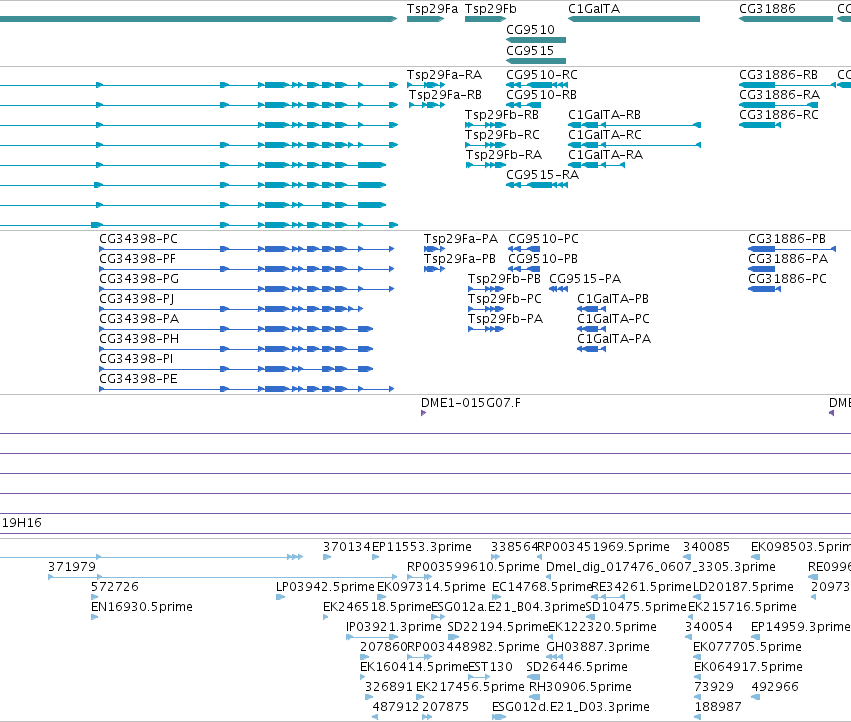Select EST LP03942.5prime
Screen dimensions: 851x722
(325, 587)
